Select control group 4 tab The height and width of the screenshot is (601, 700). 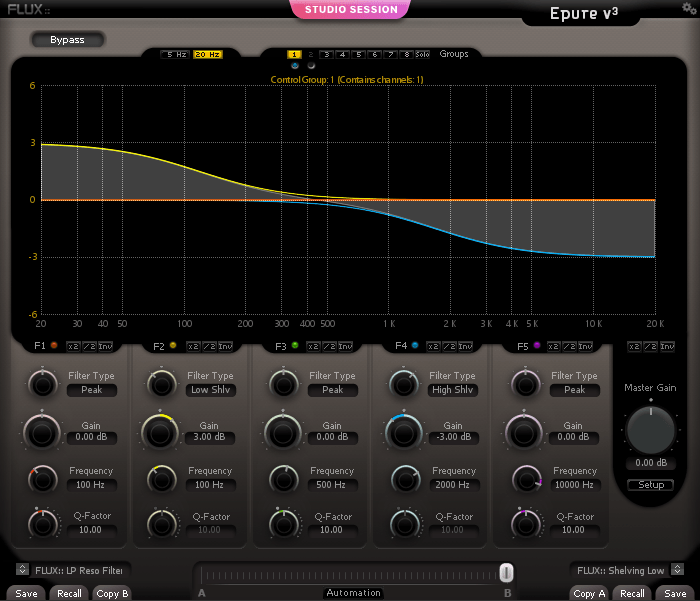click(x=342, y=54)
